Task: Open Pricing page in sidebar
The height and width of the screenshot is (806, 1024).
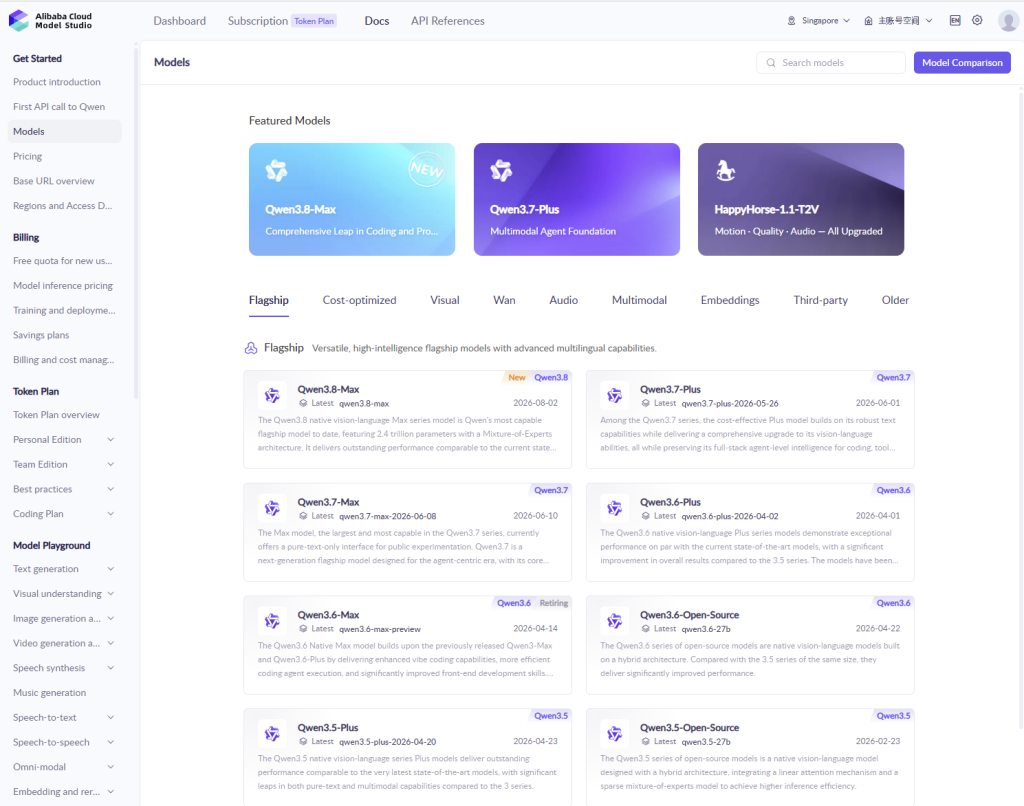Action: tap(27, 156)
